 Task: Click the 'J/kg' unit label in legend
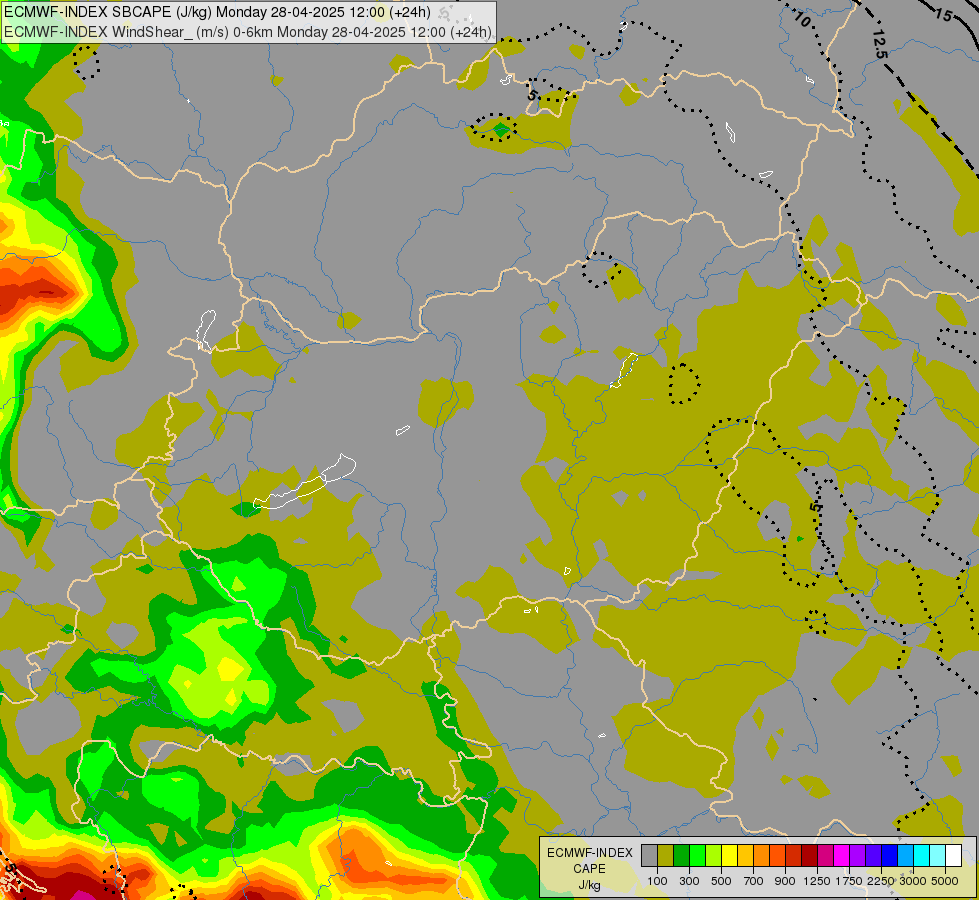click(589, 885)
